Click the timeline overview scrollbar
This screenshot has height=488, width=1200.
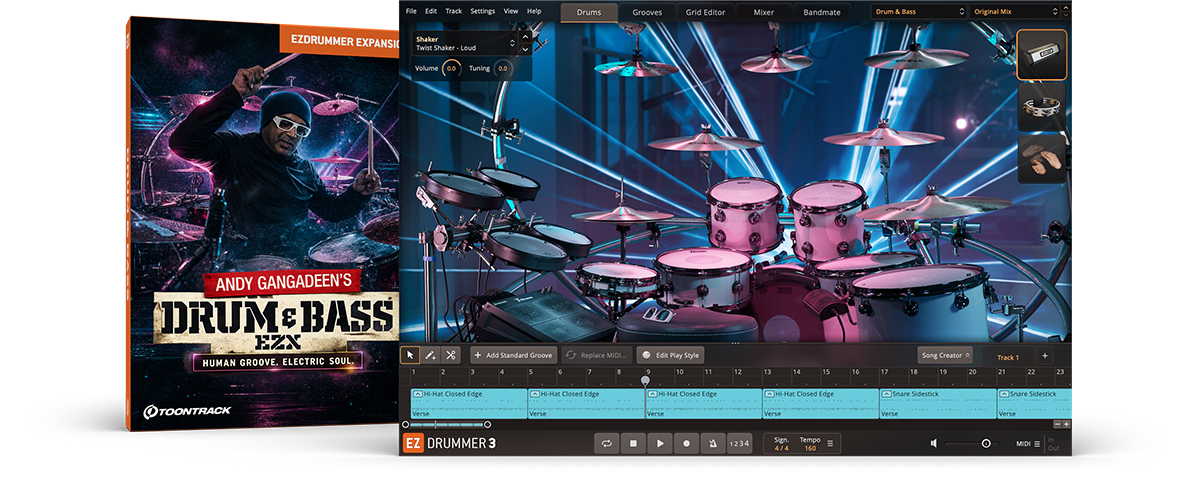[x=446, y=424]
